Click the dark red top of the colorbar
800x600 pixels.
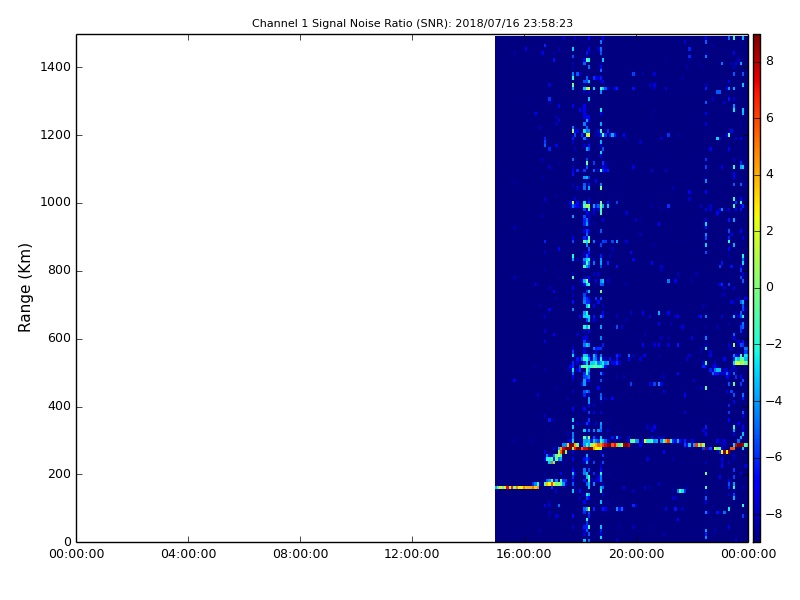[757, 38]
